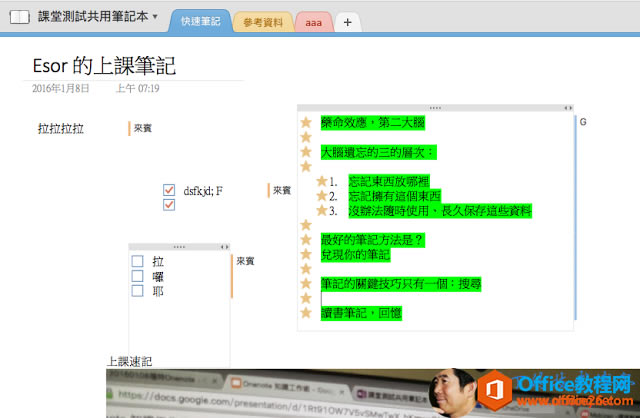Click the highlighted text 樂命效應，第二大腦
Screen dimensions: 640x418
(x=373, y=122)
